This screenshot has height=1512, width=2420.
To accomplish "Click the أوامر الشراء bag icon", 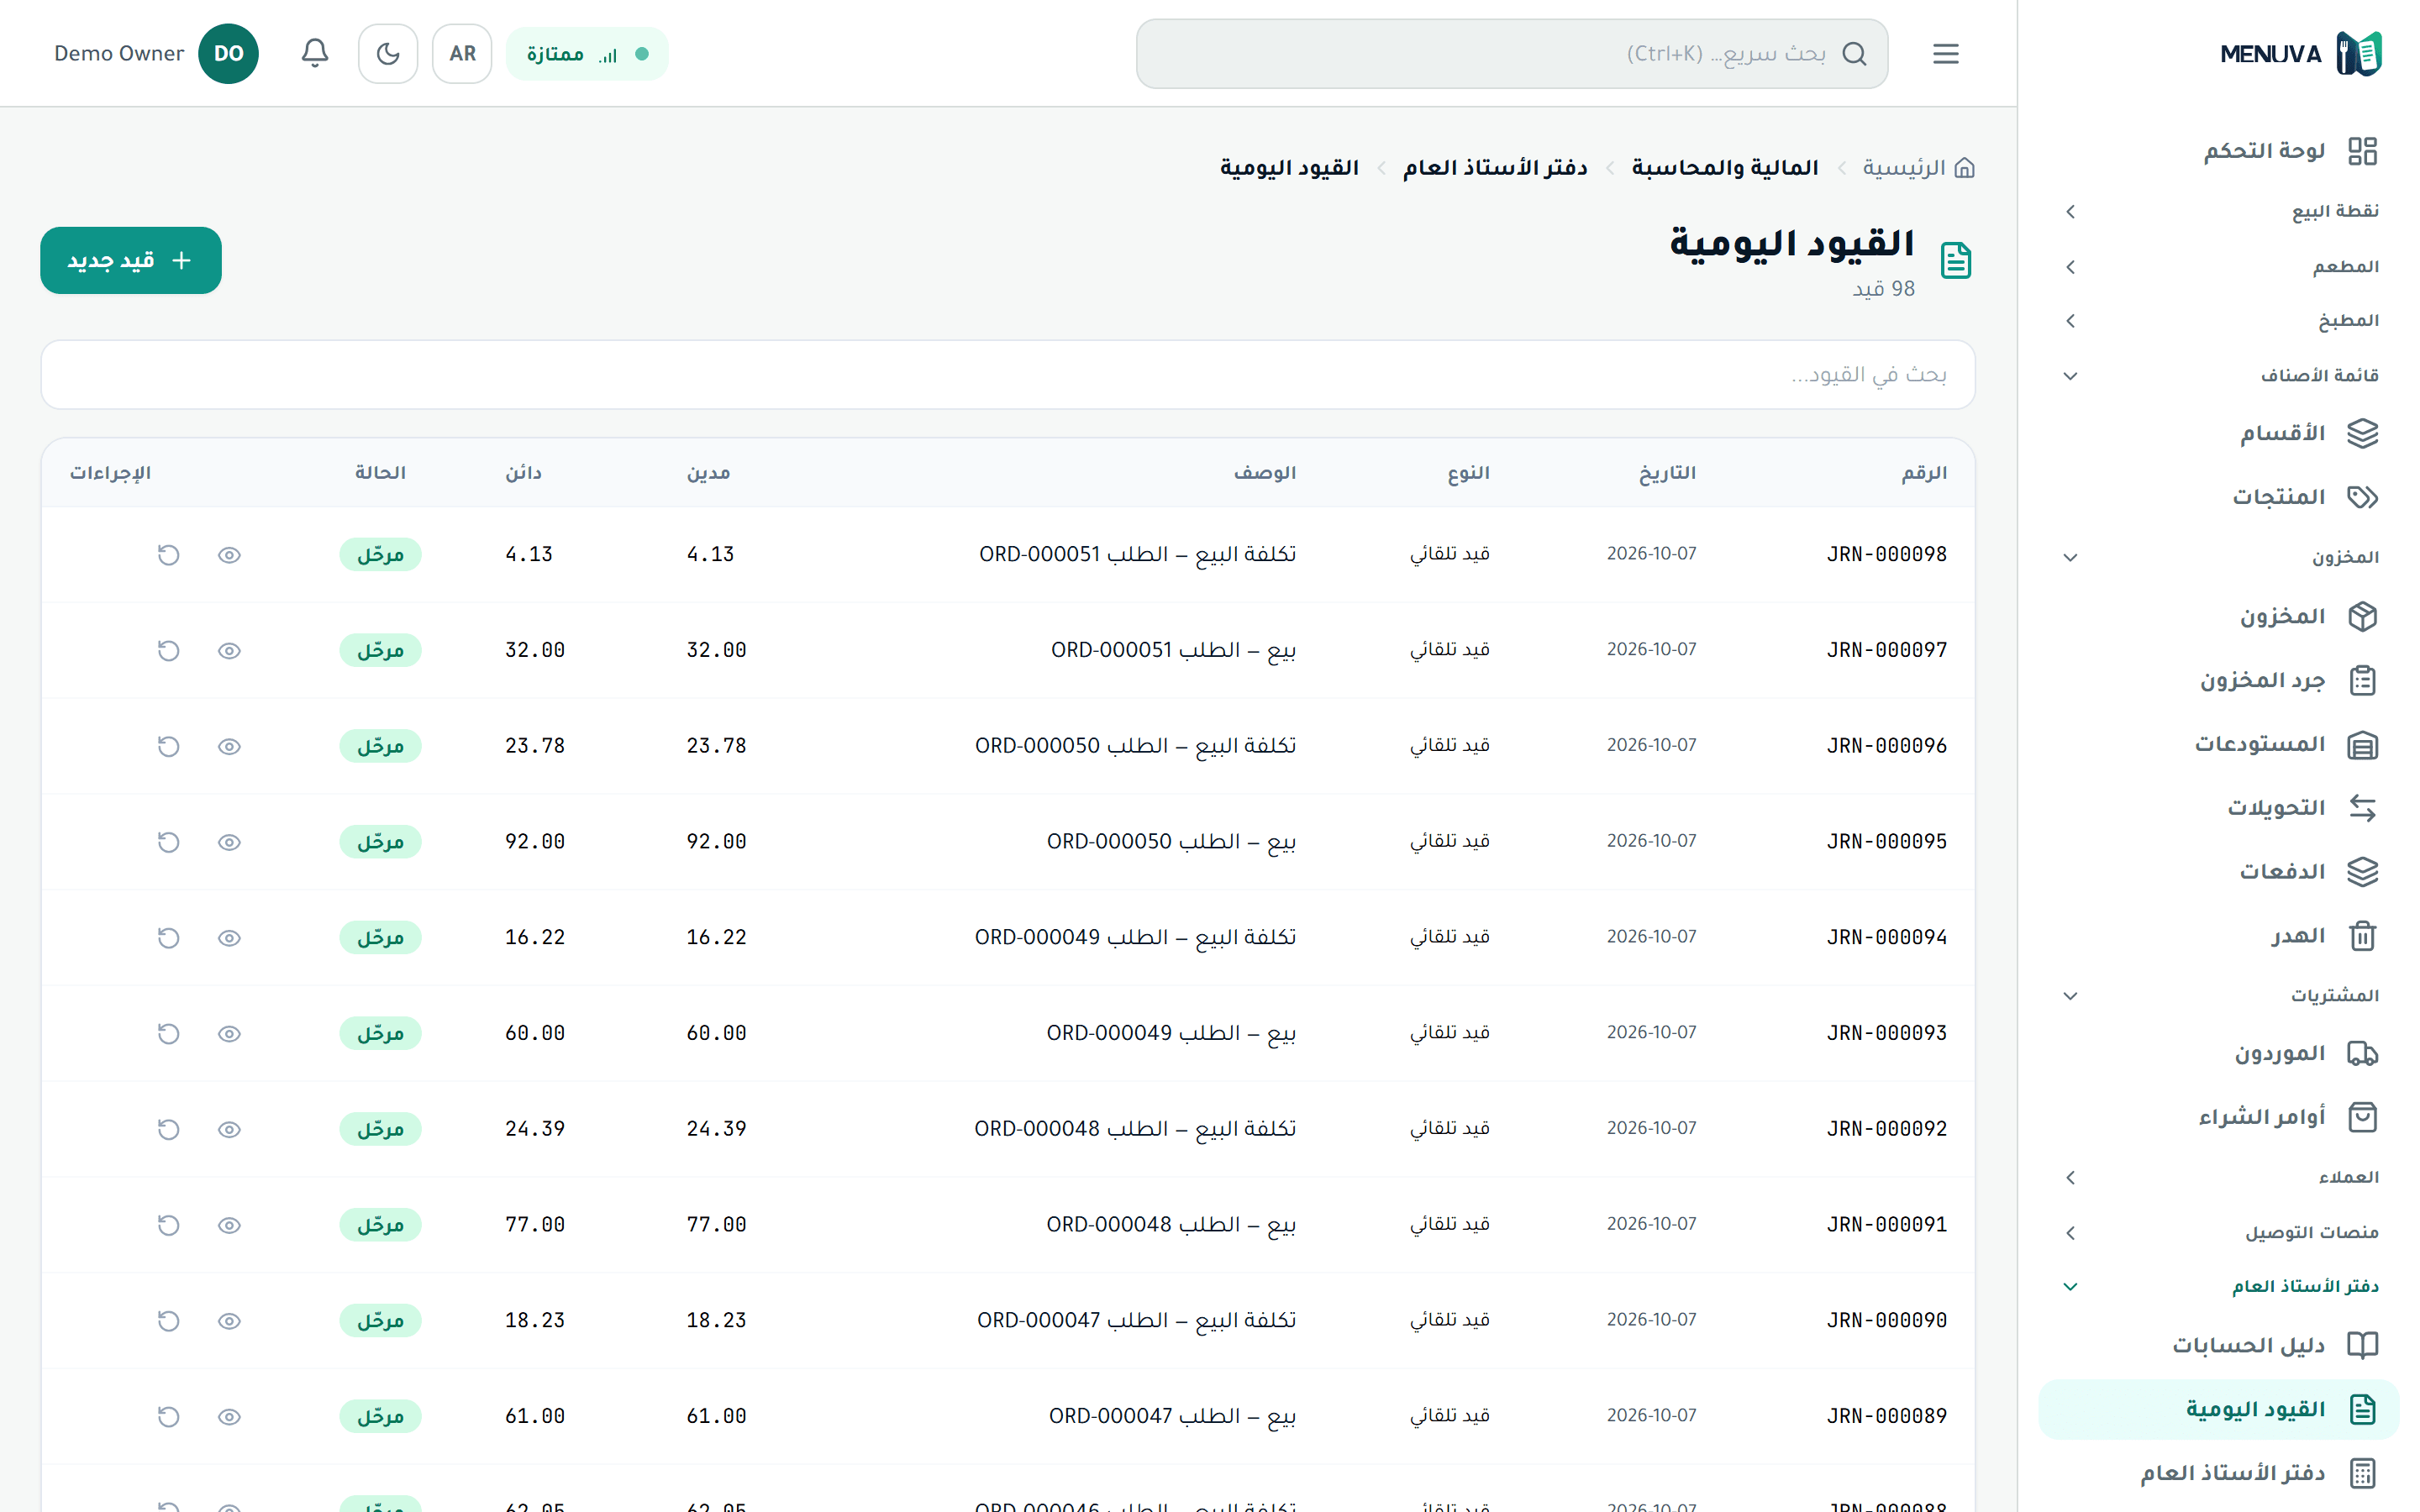I will click(2362, 1117).
